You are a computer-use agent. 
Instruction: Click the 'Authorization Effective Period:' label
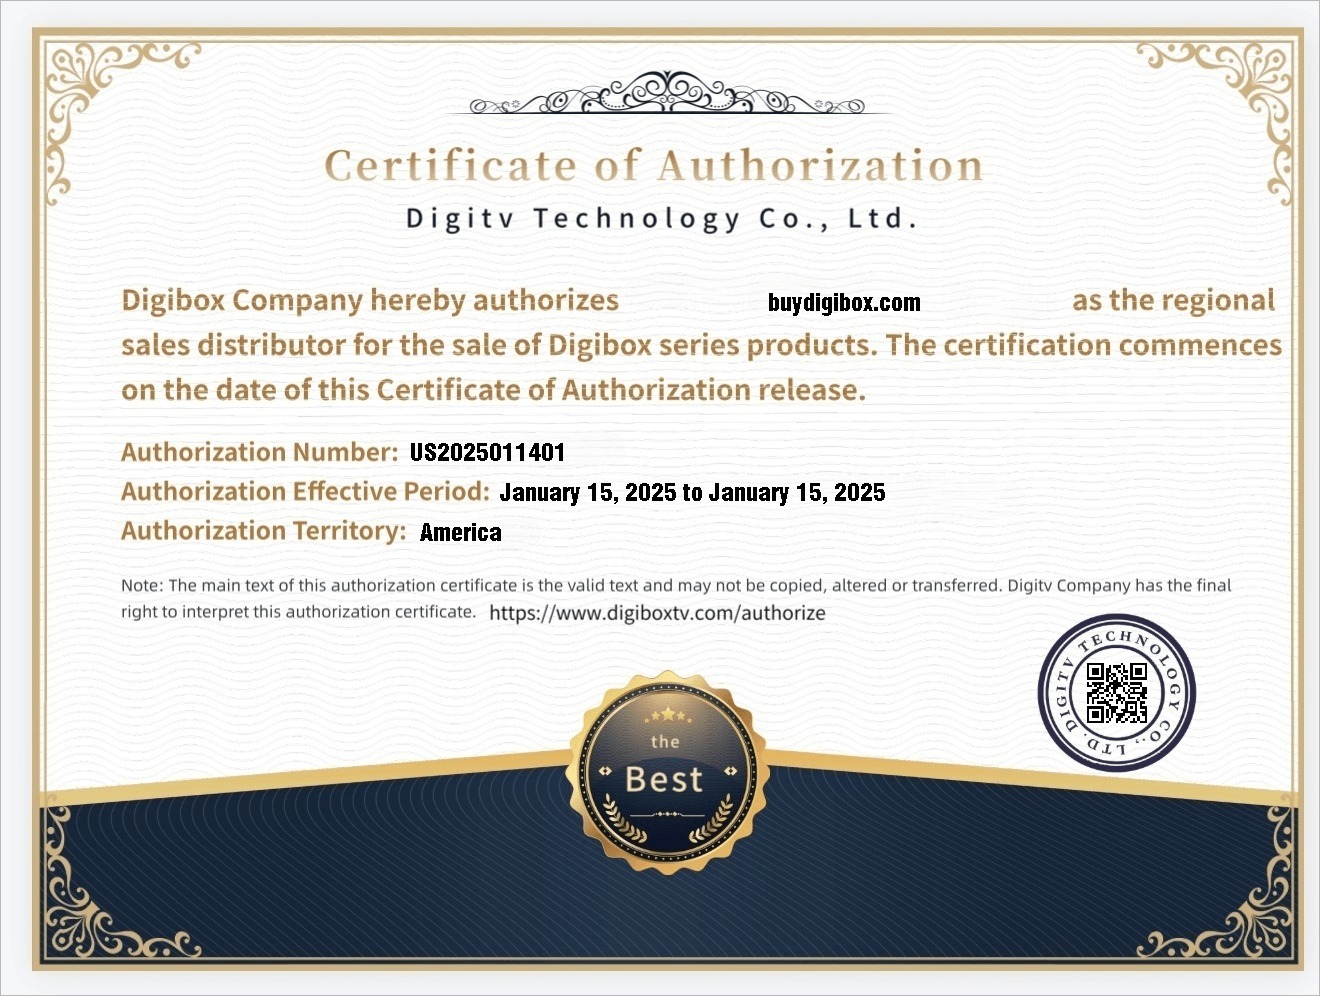tap(305, 491)
